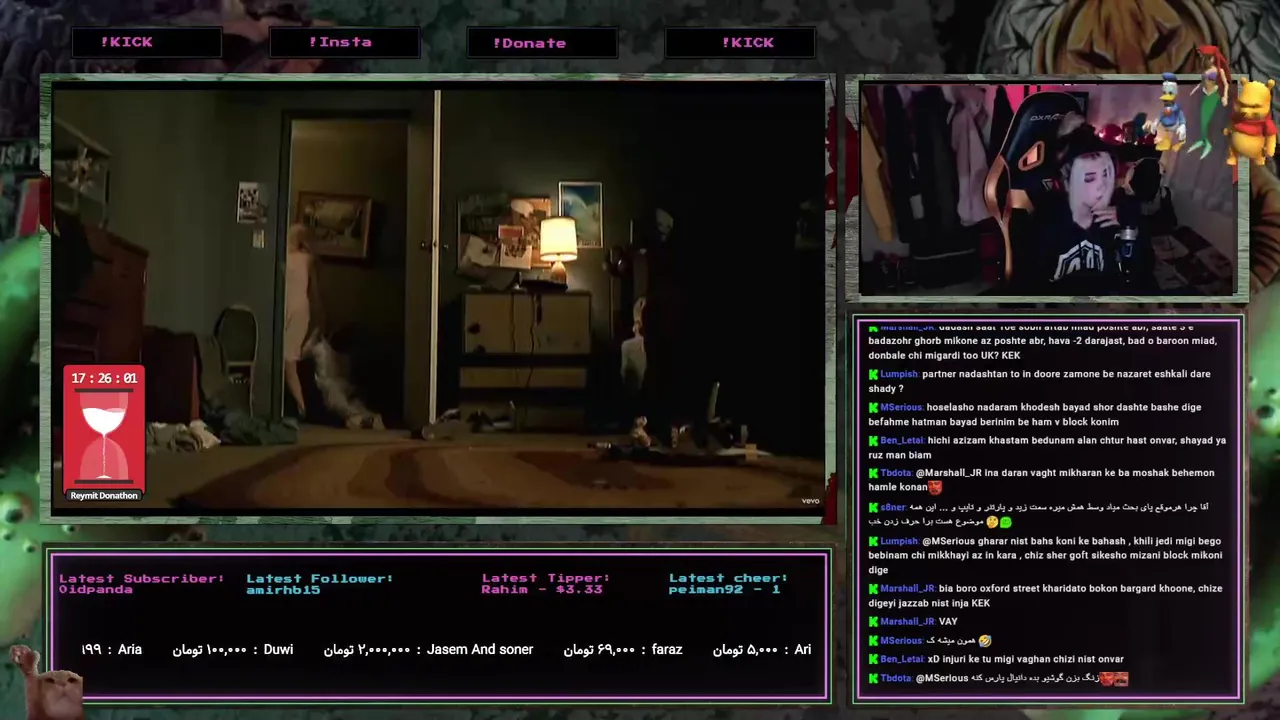Image resolution: width=1280 pixels, height=720 pixels.
Task: Click the streamer webcam feed
Action: pyautogui.click(x=1047, y=189)
